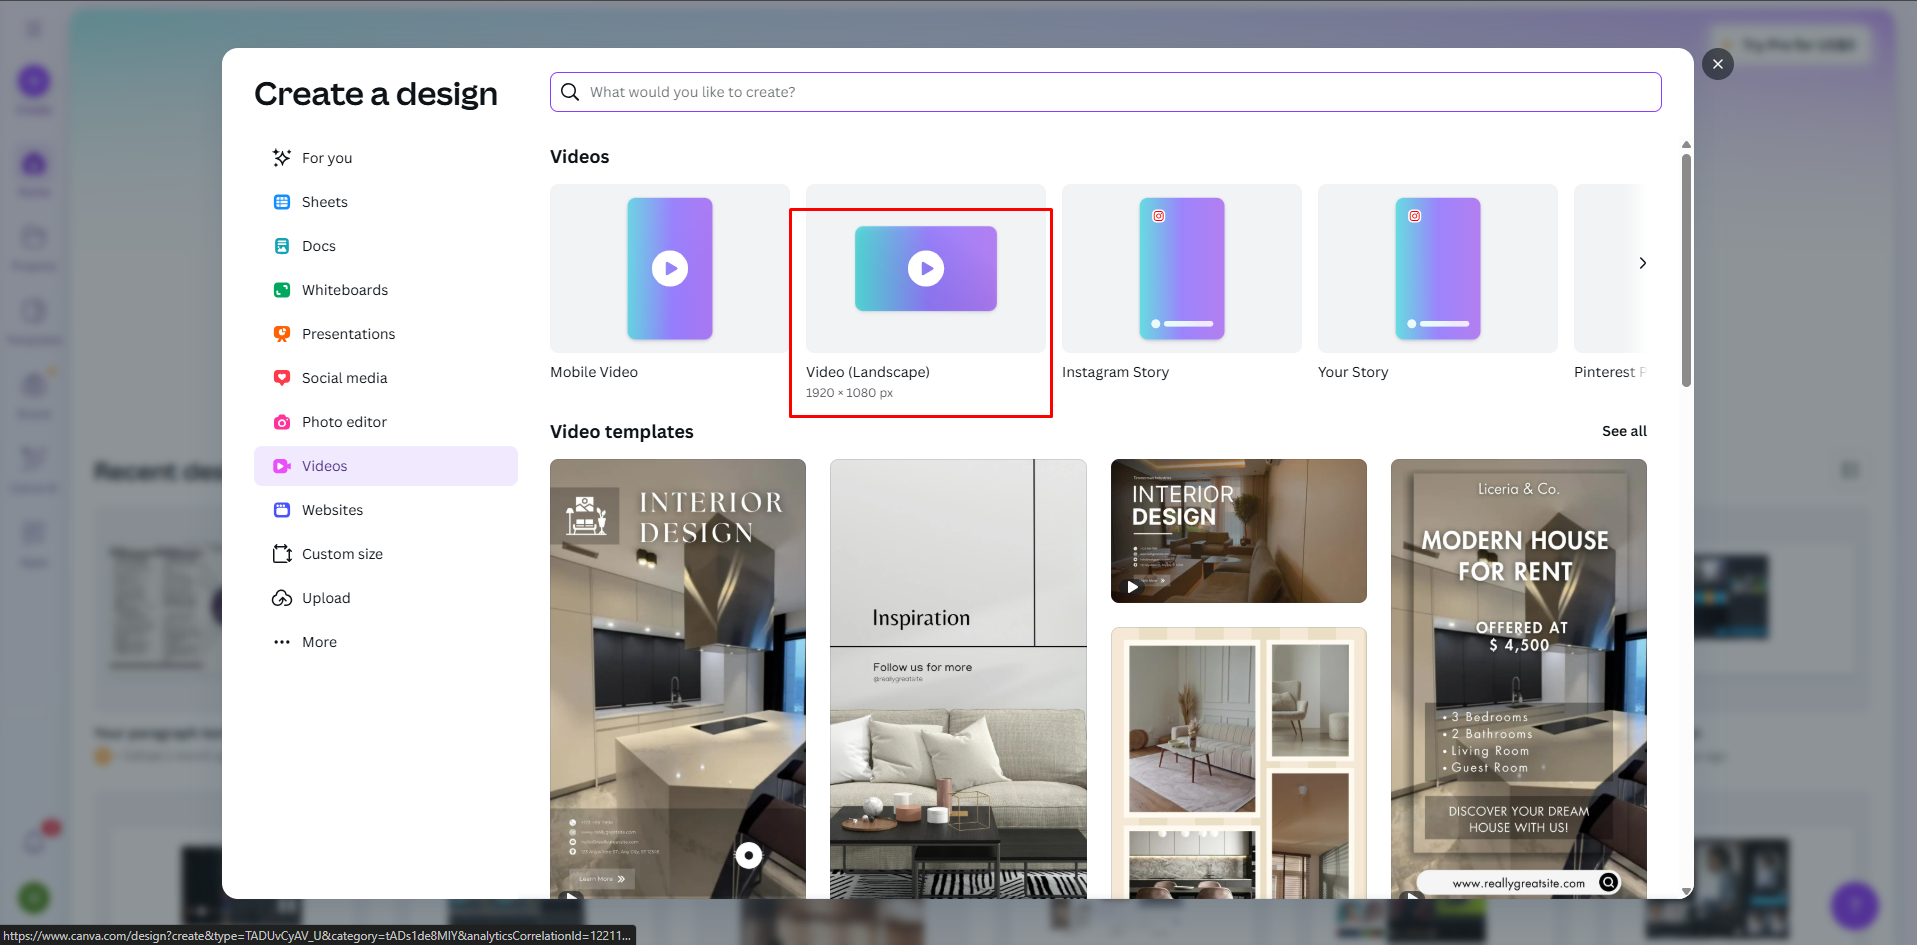The image size is (1917, 945).
Task: Switch to the For you section
Action: tap(326, 157)
